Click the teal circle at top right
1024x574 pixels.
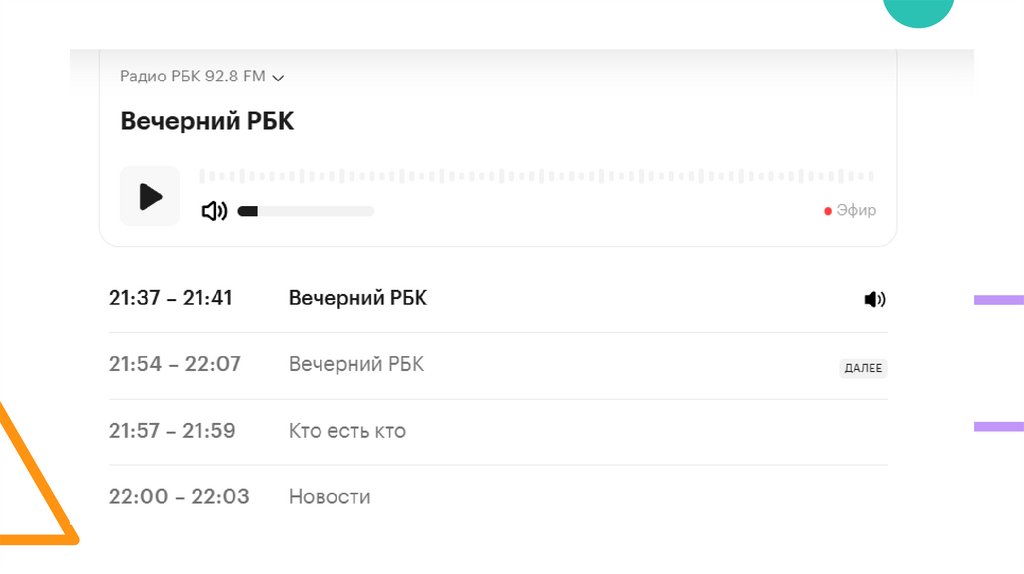click(918, 12)
